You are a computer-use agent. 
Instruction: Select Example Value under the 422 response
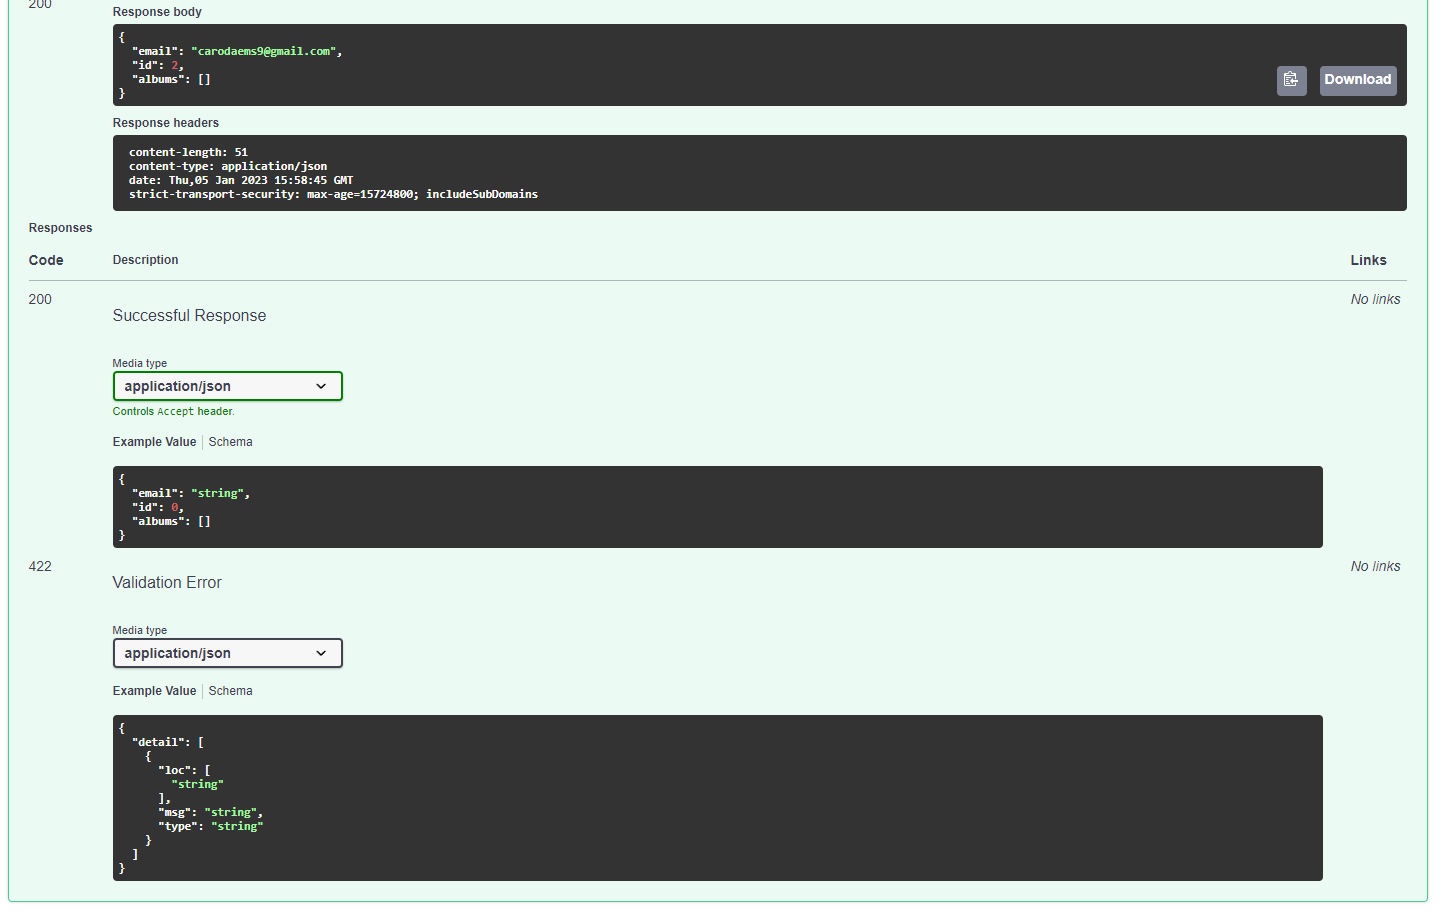[154, 690]
